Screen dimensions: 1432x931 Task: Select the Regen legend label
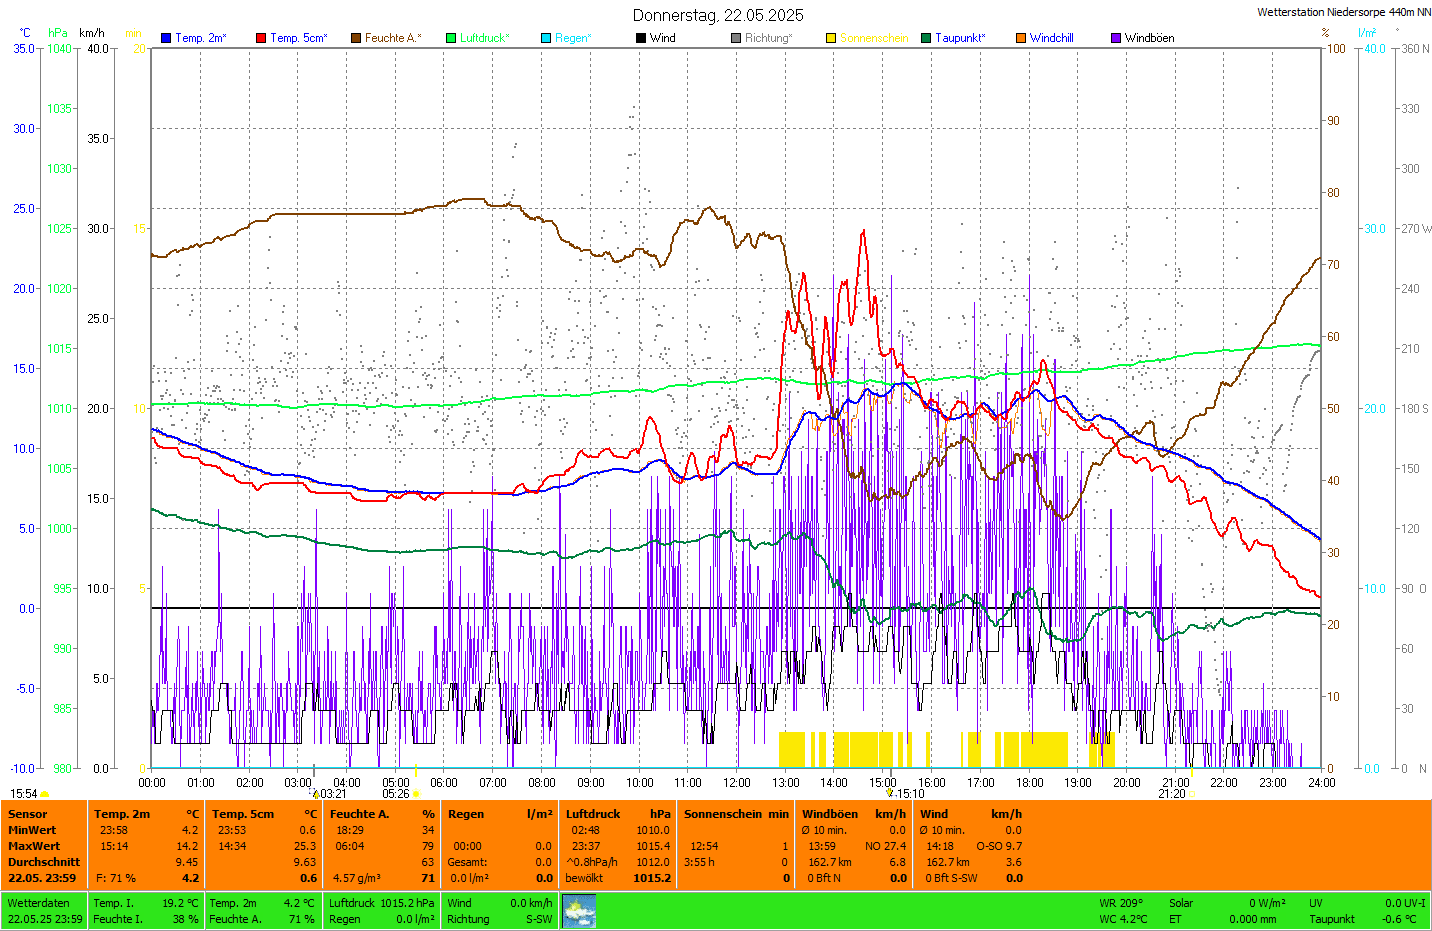pyautogui.click(x=573, y=38)
